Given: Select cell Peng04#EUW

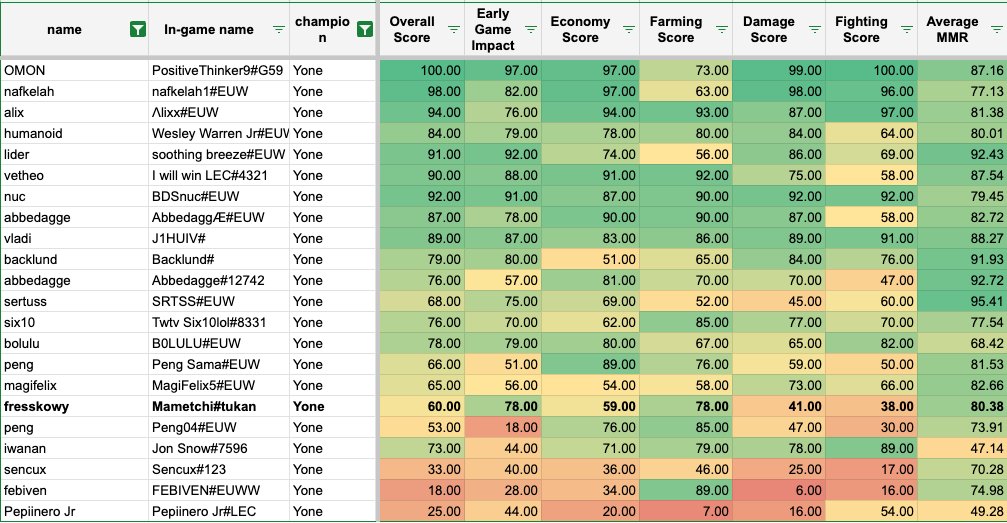Looking at the screenshot, I should point(219,427).
